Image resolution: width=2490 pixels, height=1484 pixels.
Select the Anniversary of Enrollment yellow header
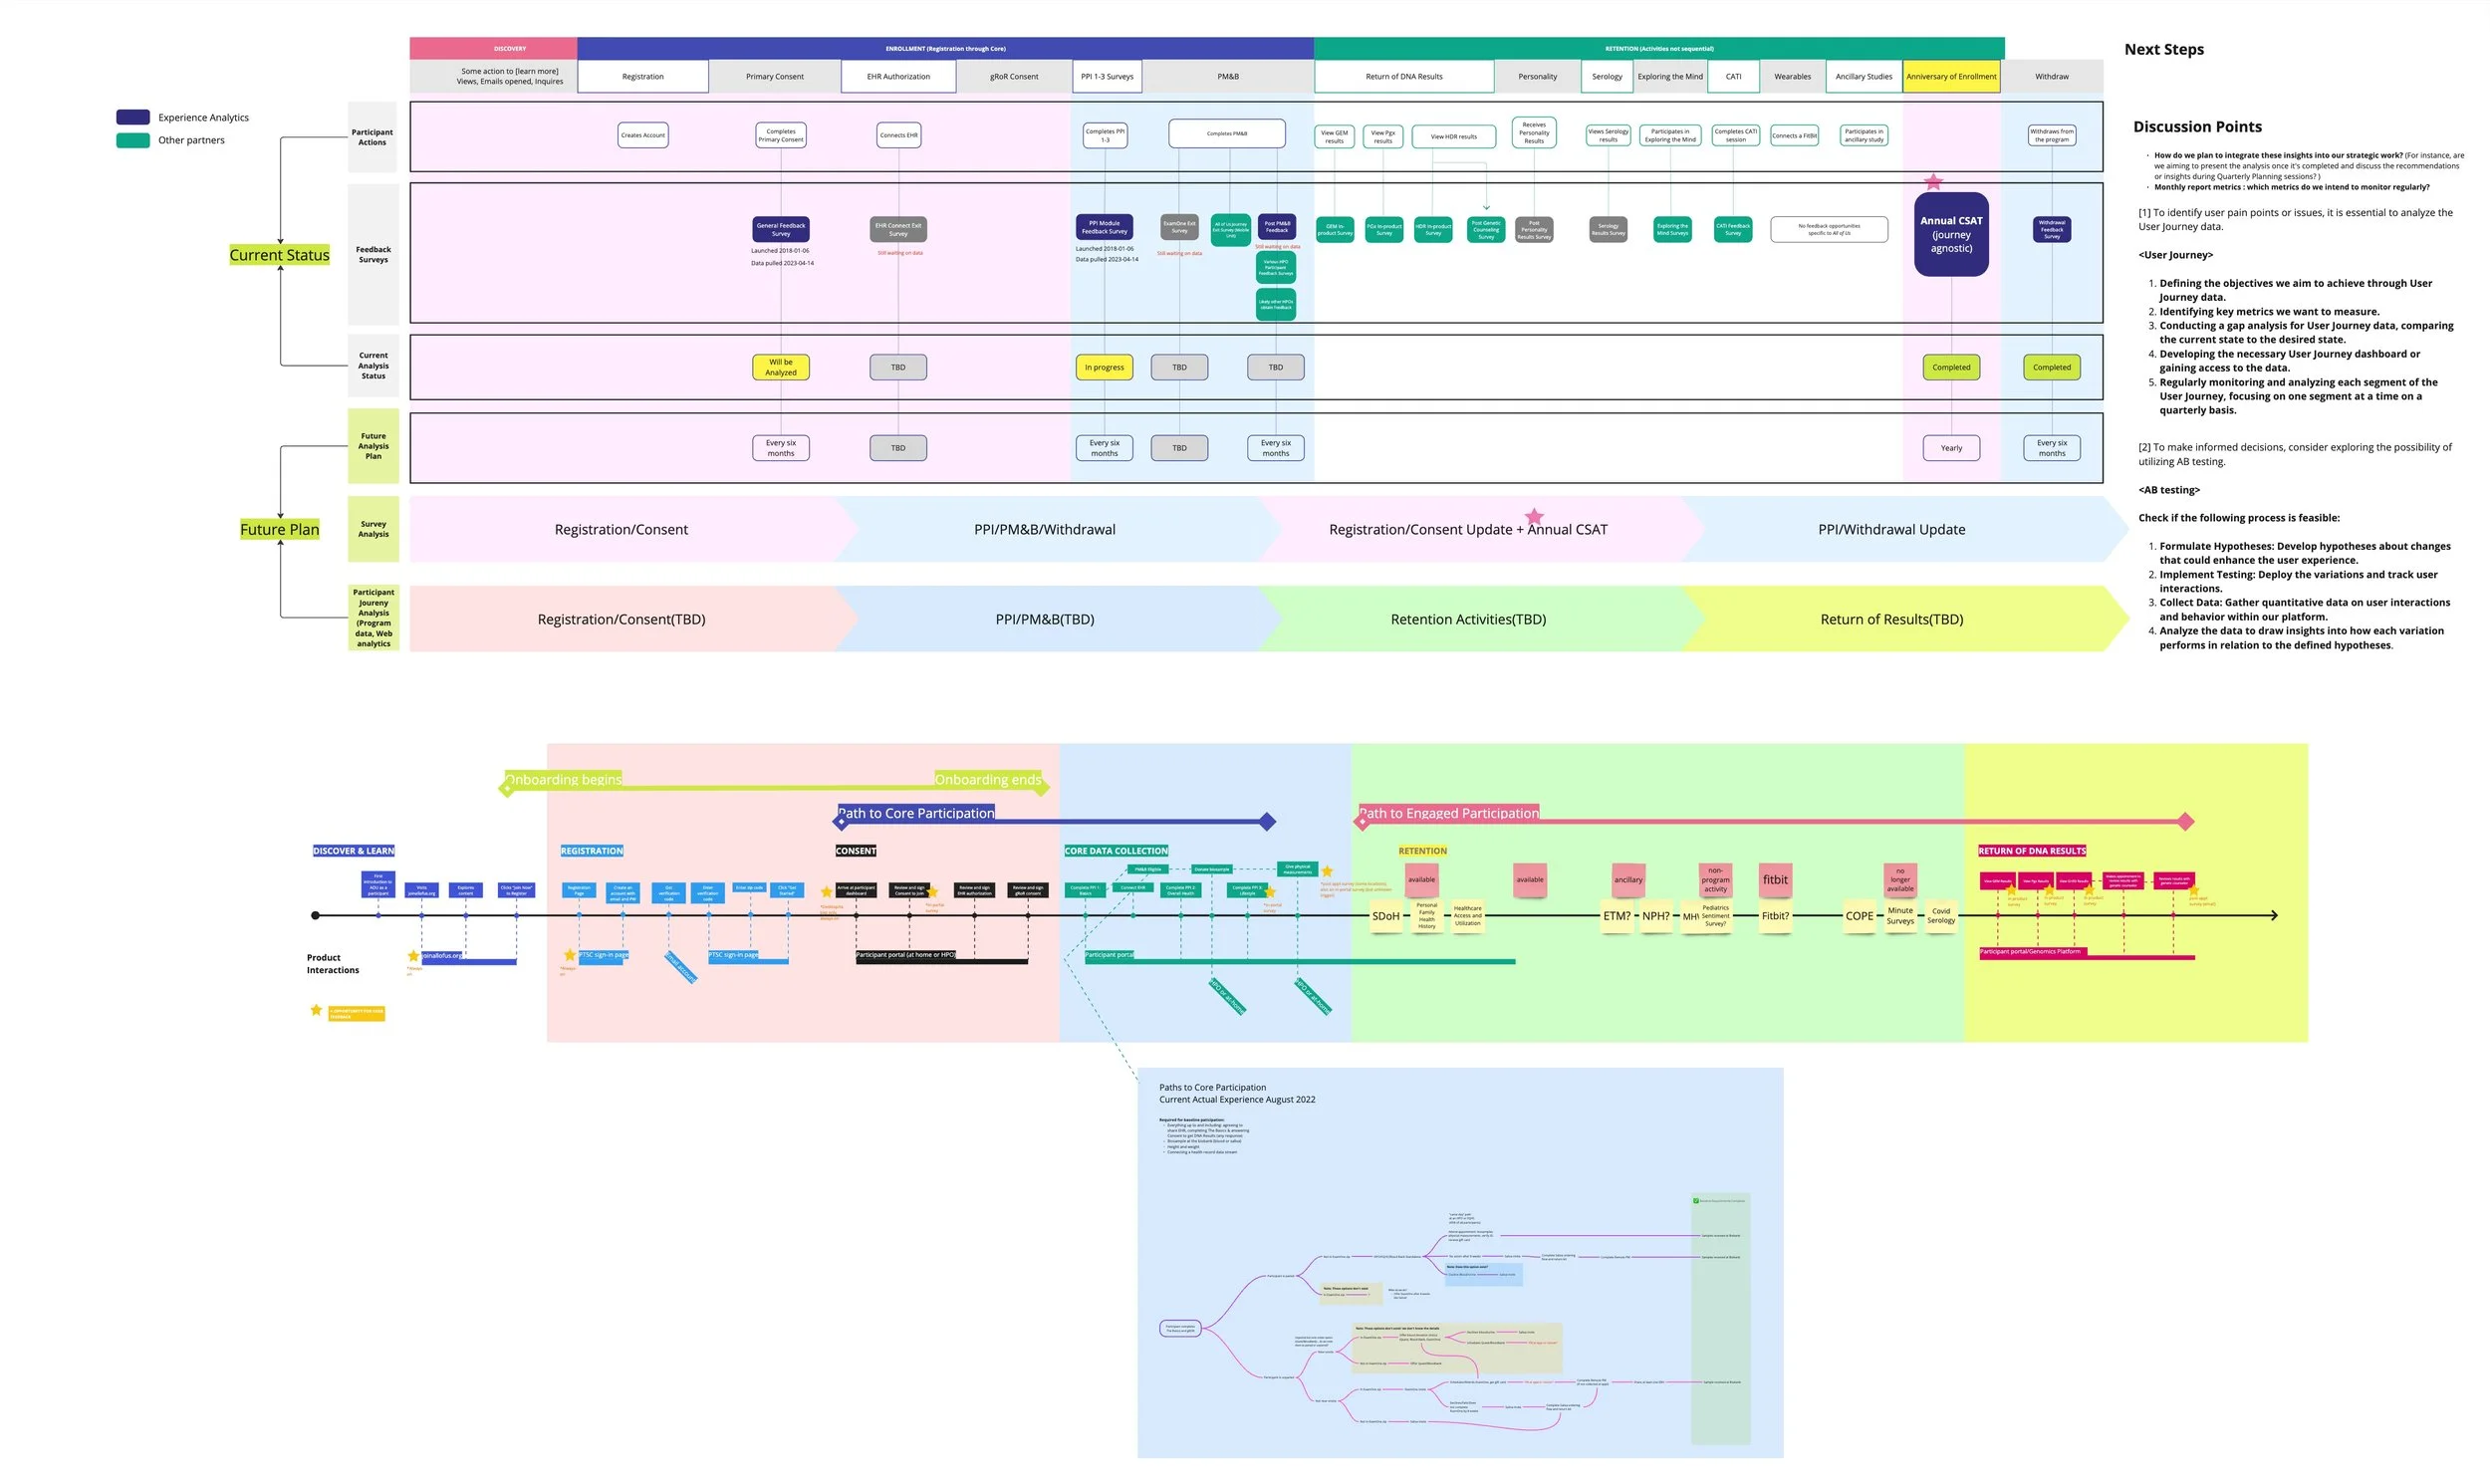[x=1950, y=76]
